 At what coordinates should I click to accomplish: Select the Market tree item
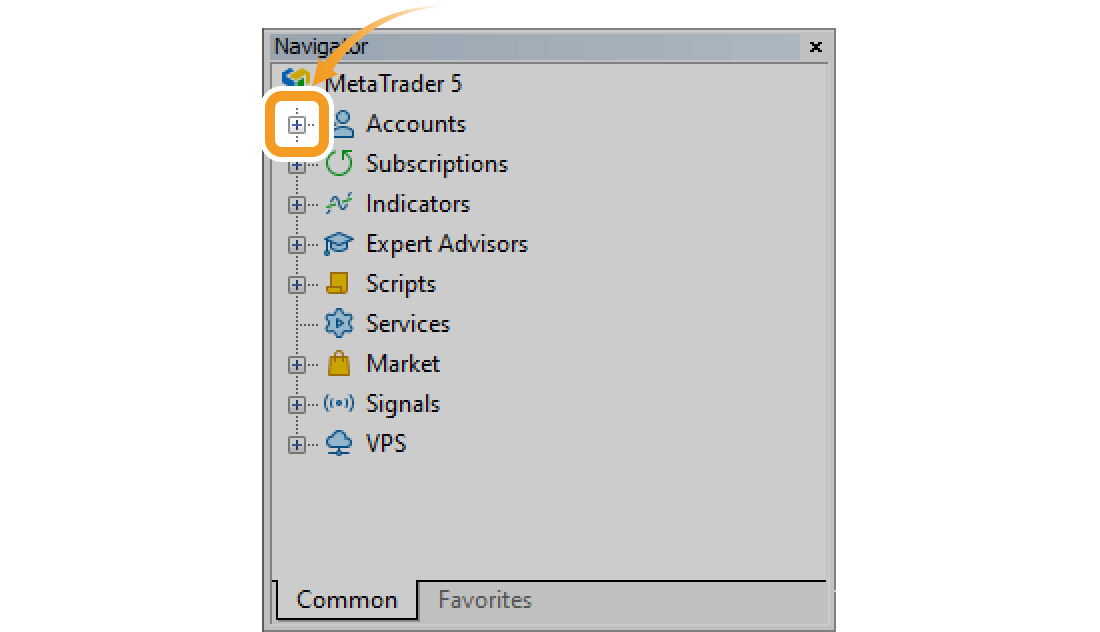pyautogui.click(x=402, y=364)
